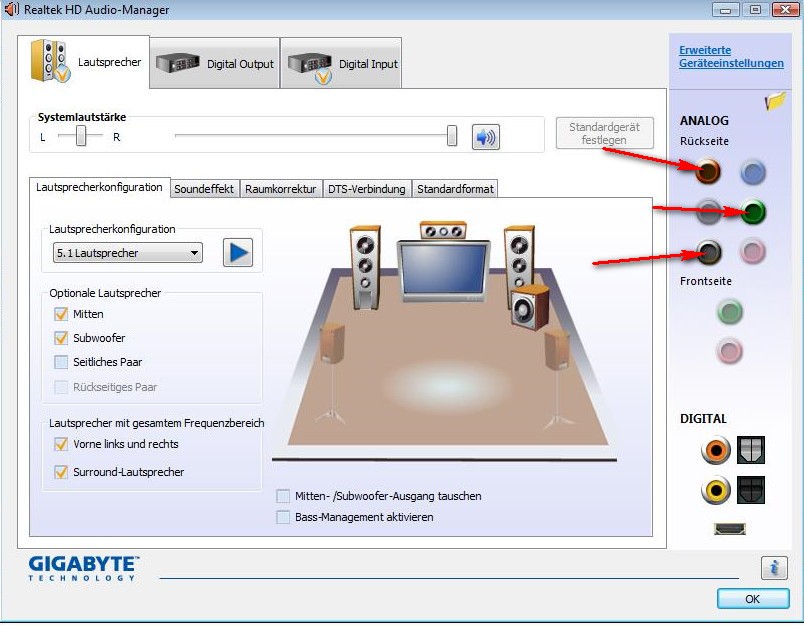804x626 pixels.
Task: Click the upper optical digital connector icon
Action: point(751,450)
